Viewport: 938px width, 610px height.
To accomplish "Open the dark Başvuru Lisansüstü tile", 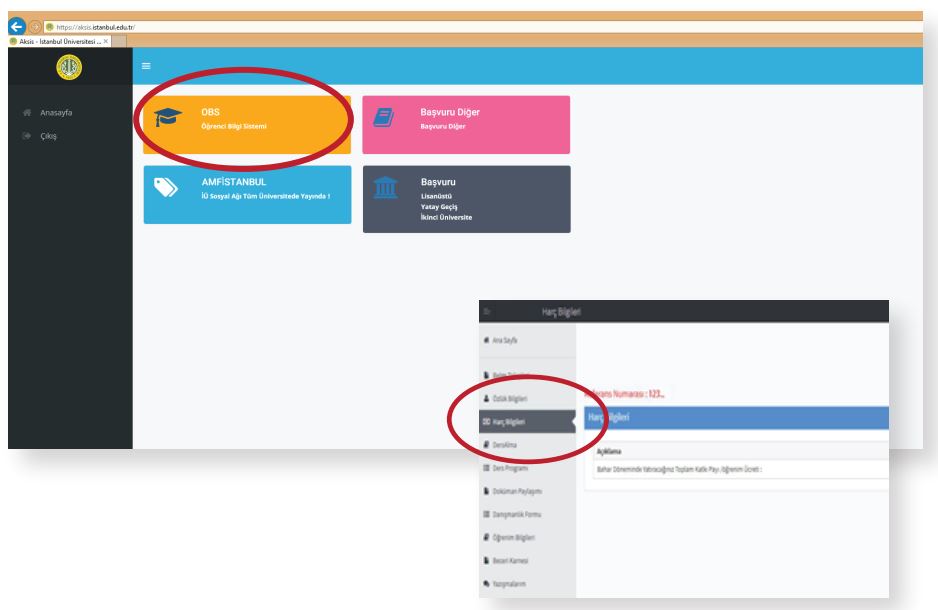I will pyautogui.click(x=467, y=199).
